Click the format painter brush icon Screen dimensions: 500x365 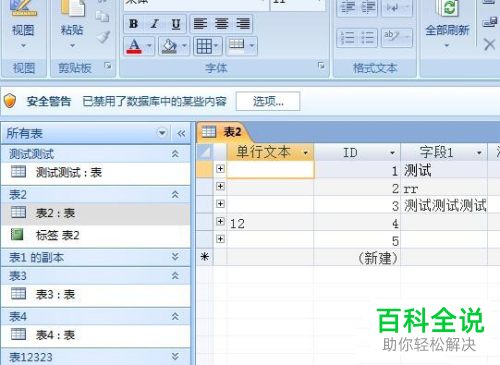pos(103,37)
